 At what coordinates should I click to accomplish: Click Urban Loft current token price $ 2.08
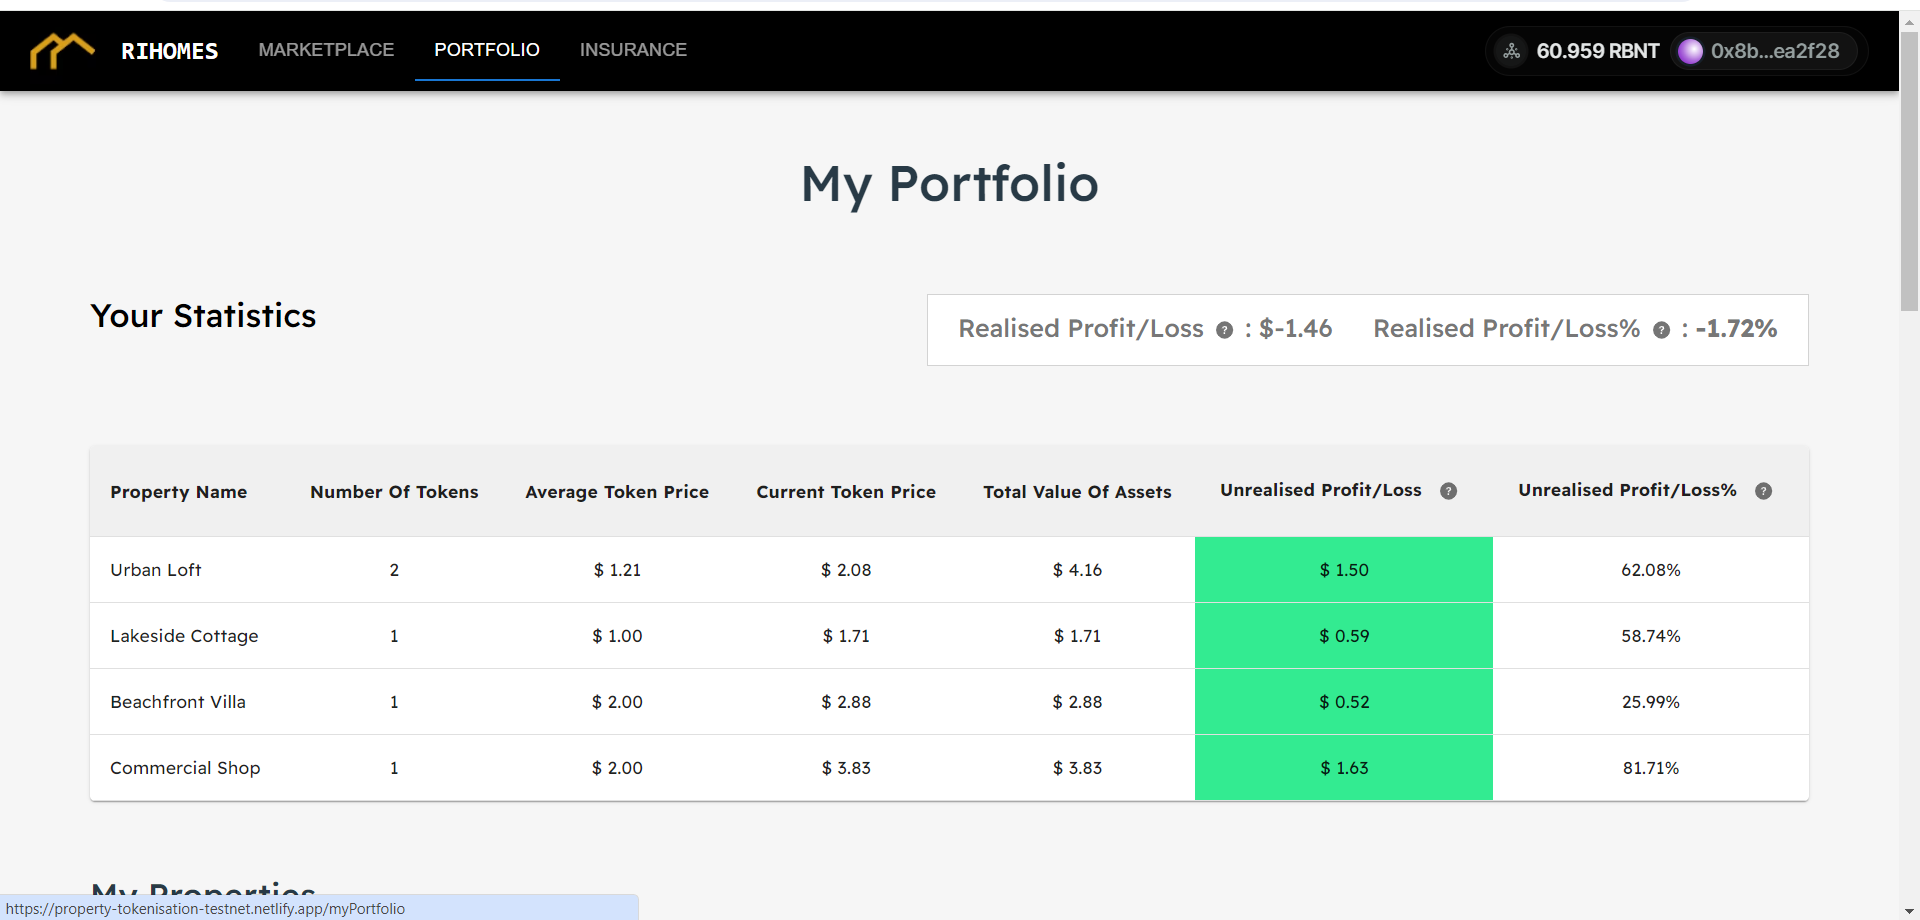click(x=846, y=570)
